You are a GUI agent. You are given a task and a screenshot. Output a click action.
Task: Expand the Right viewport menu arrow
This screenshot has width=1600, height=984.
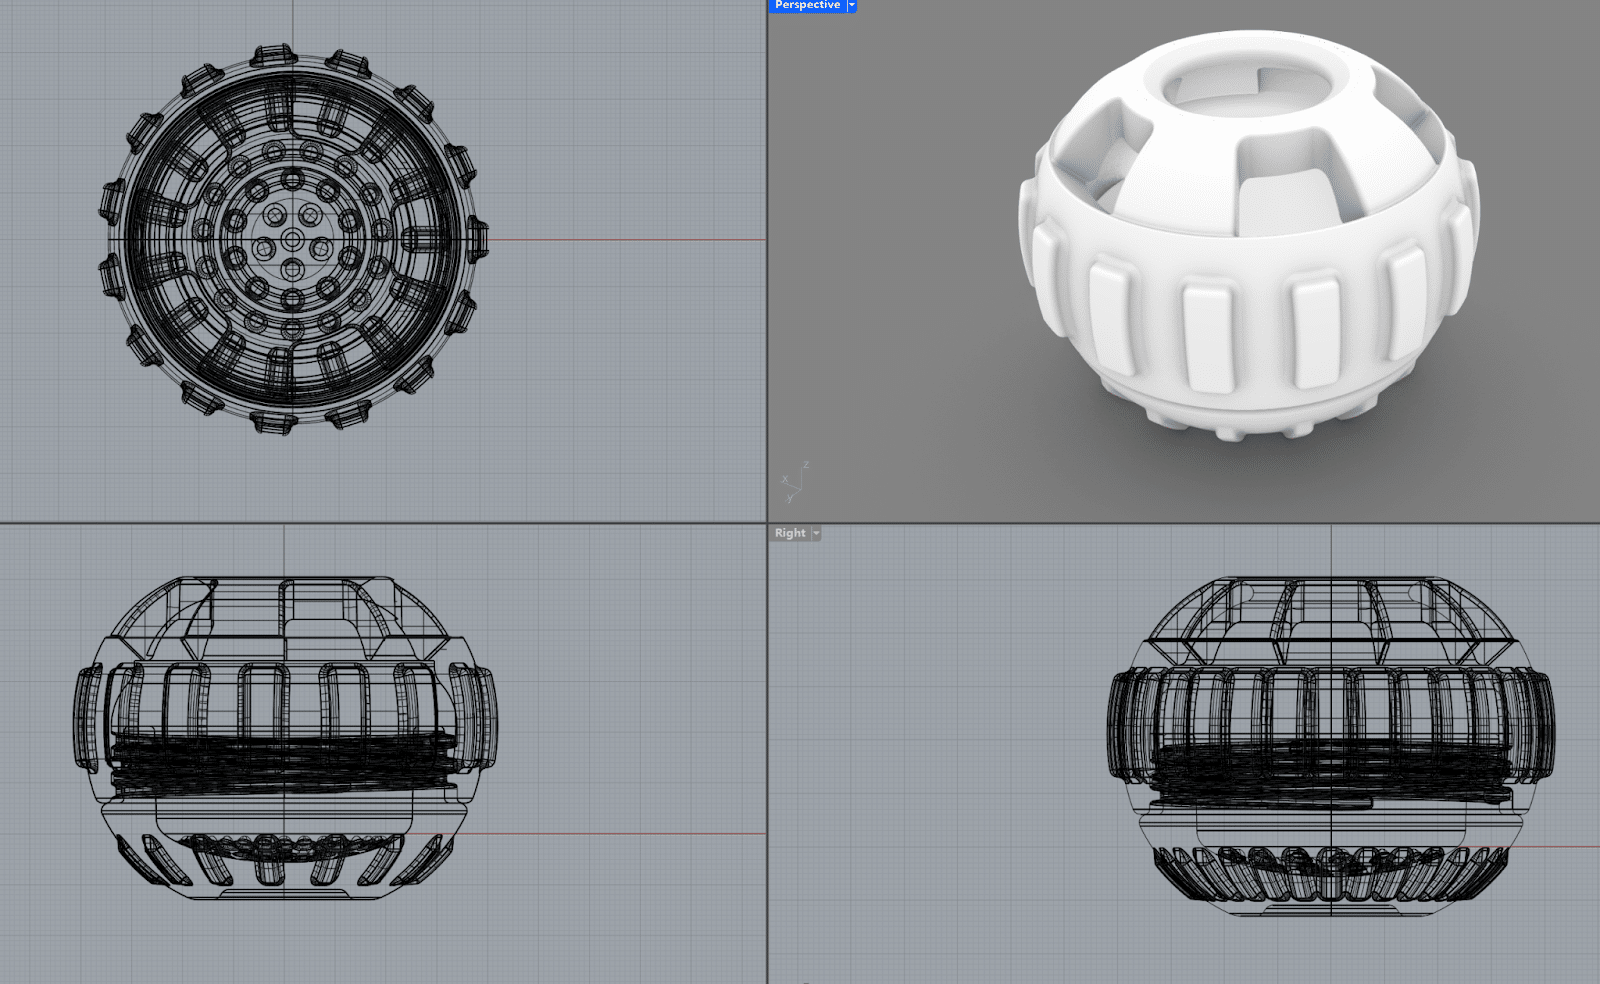[816, 533]
